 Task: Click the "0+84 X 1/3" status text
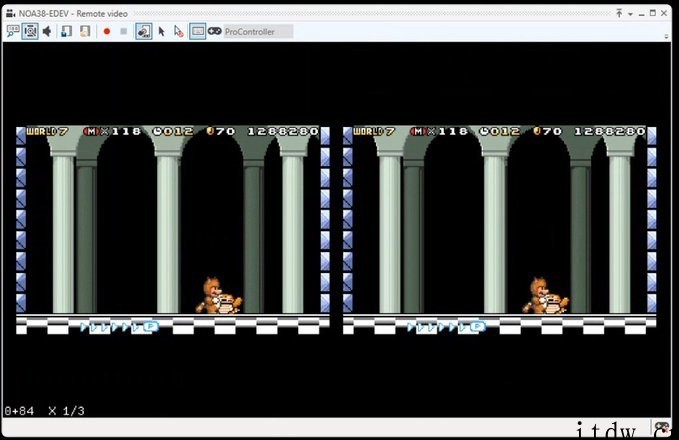(45, 411)
